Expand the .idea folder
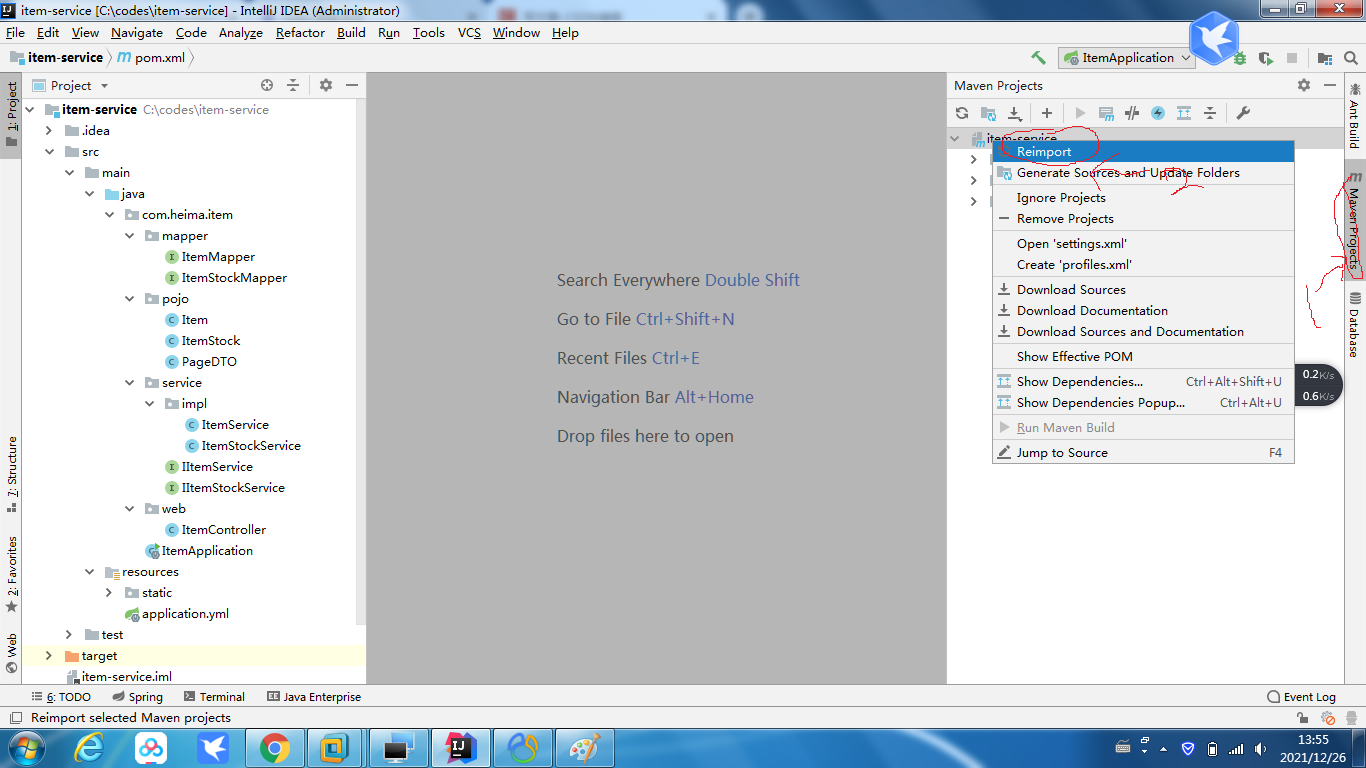The image size is (1366, 768). click(x=49, y=131)
